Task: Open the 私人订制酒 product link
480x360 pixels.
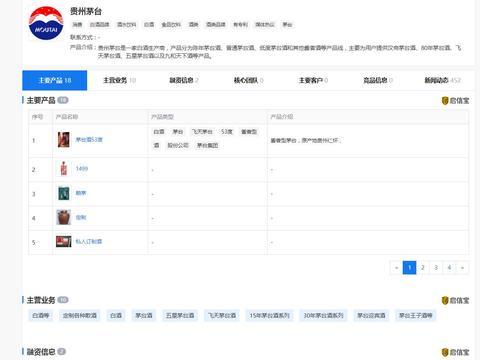Action: pyautogui.click(x=89, y=242)
